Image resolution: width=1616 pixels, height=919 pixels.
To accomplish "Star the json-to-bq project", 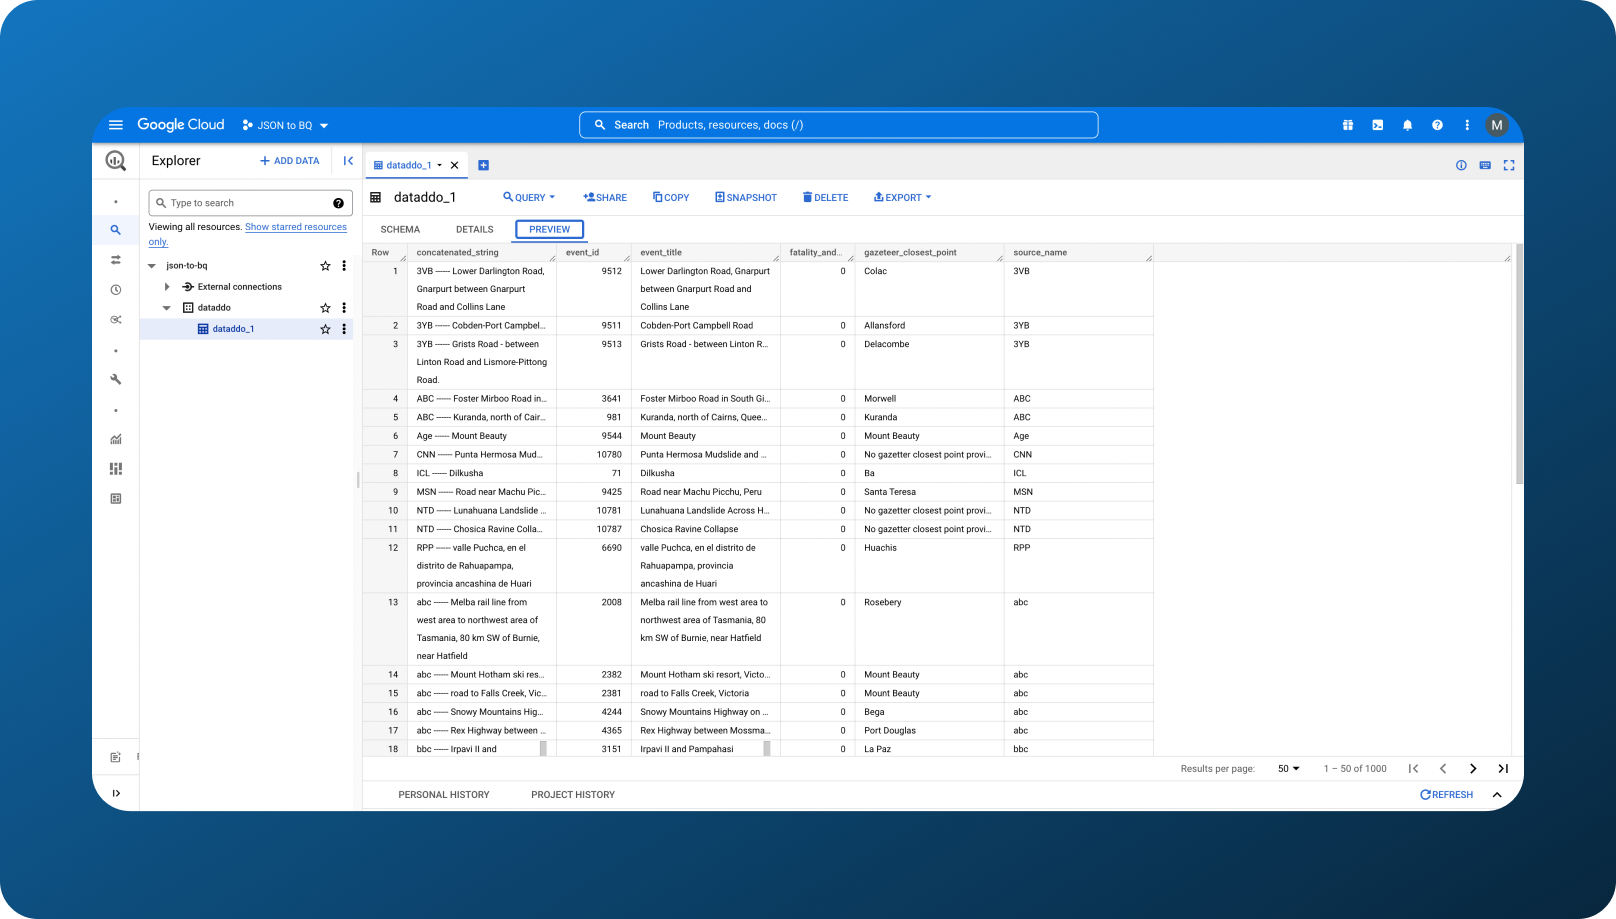I will (x=325, y=265).
